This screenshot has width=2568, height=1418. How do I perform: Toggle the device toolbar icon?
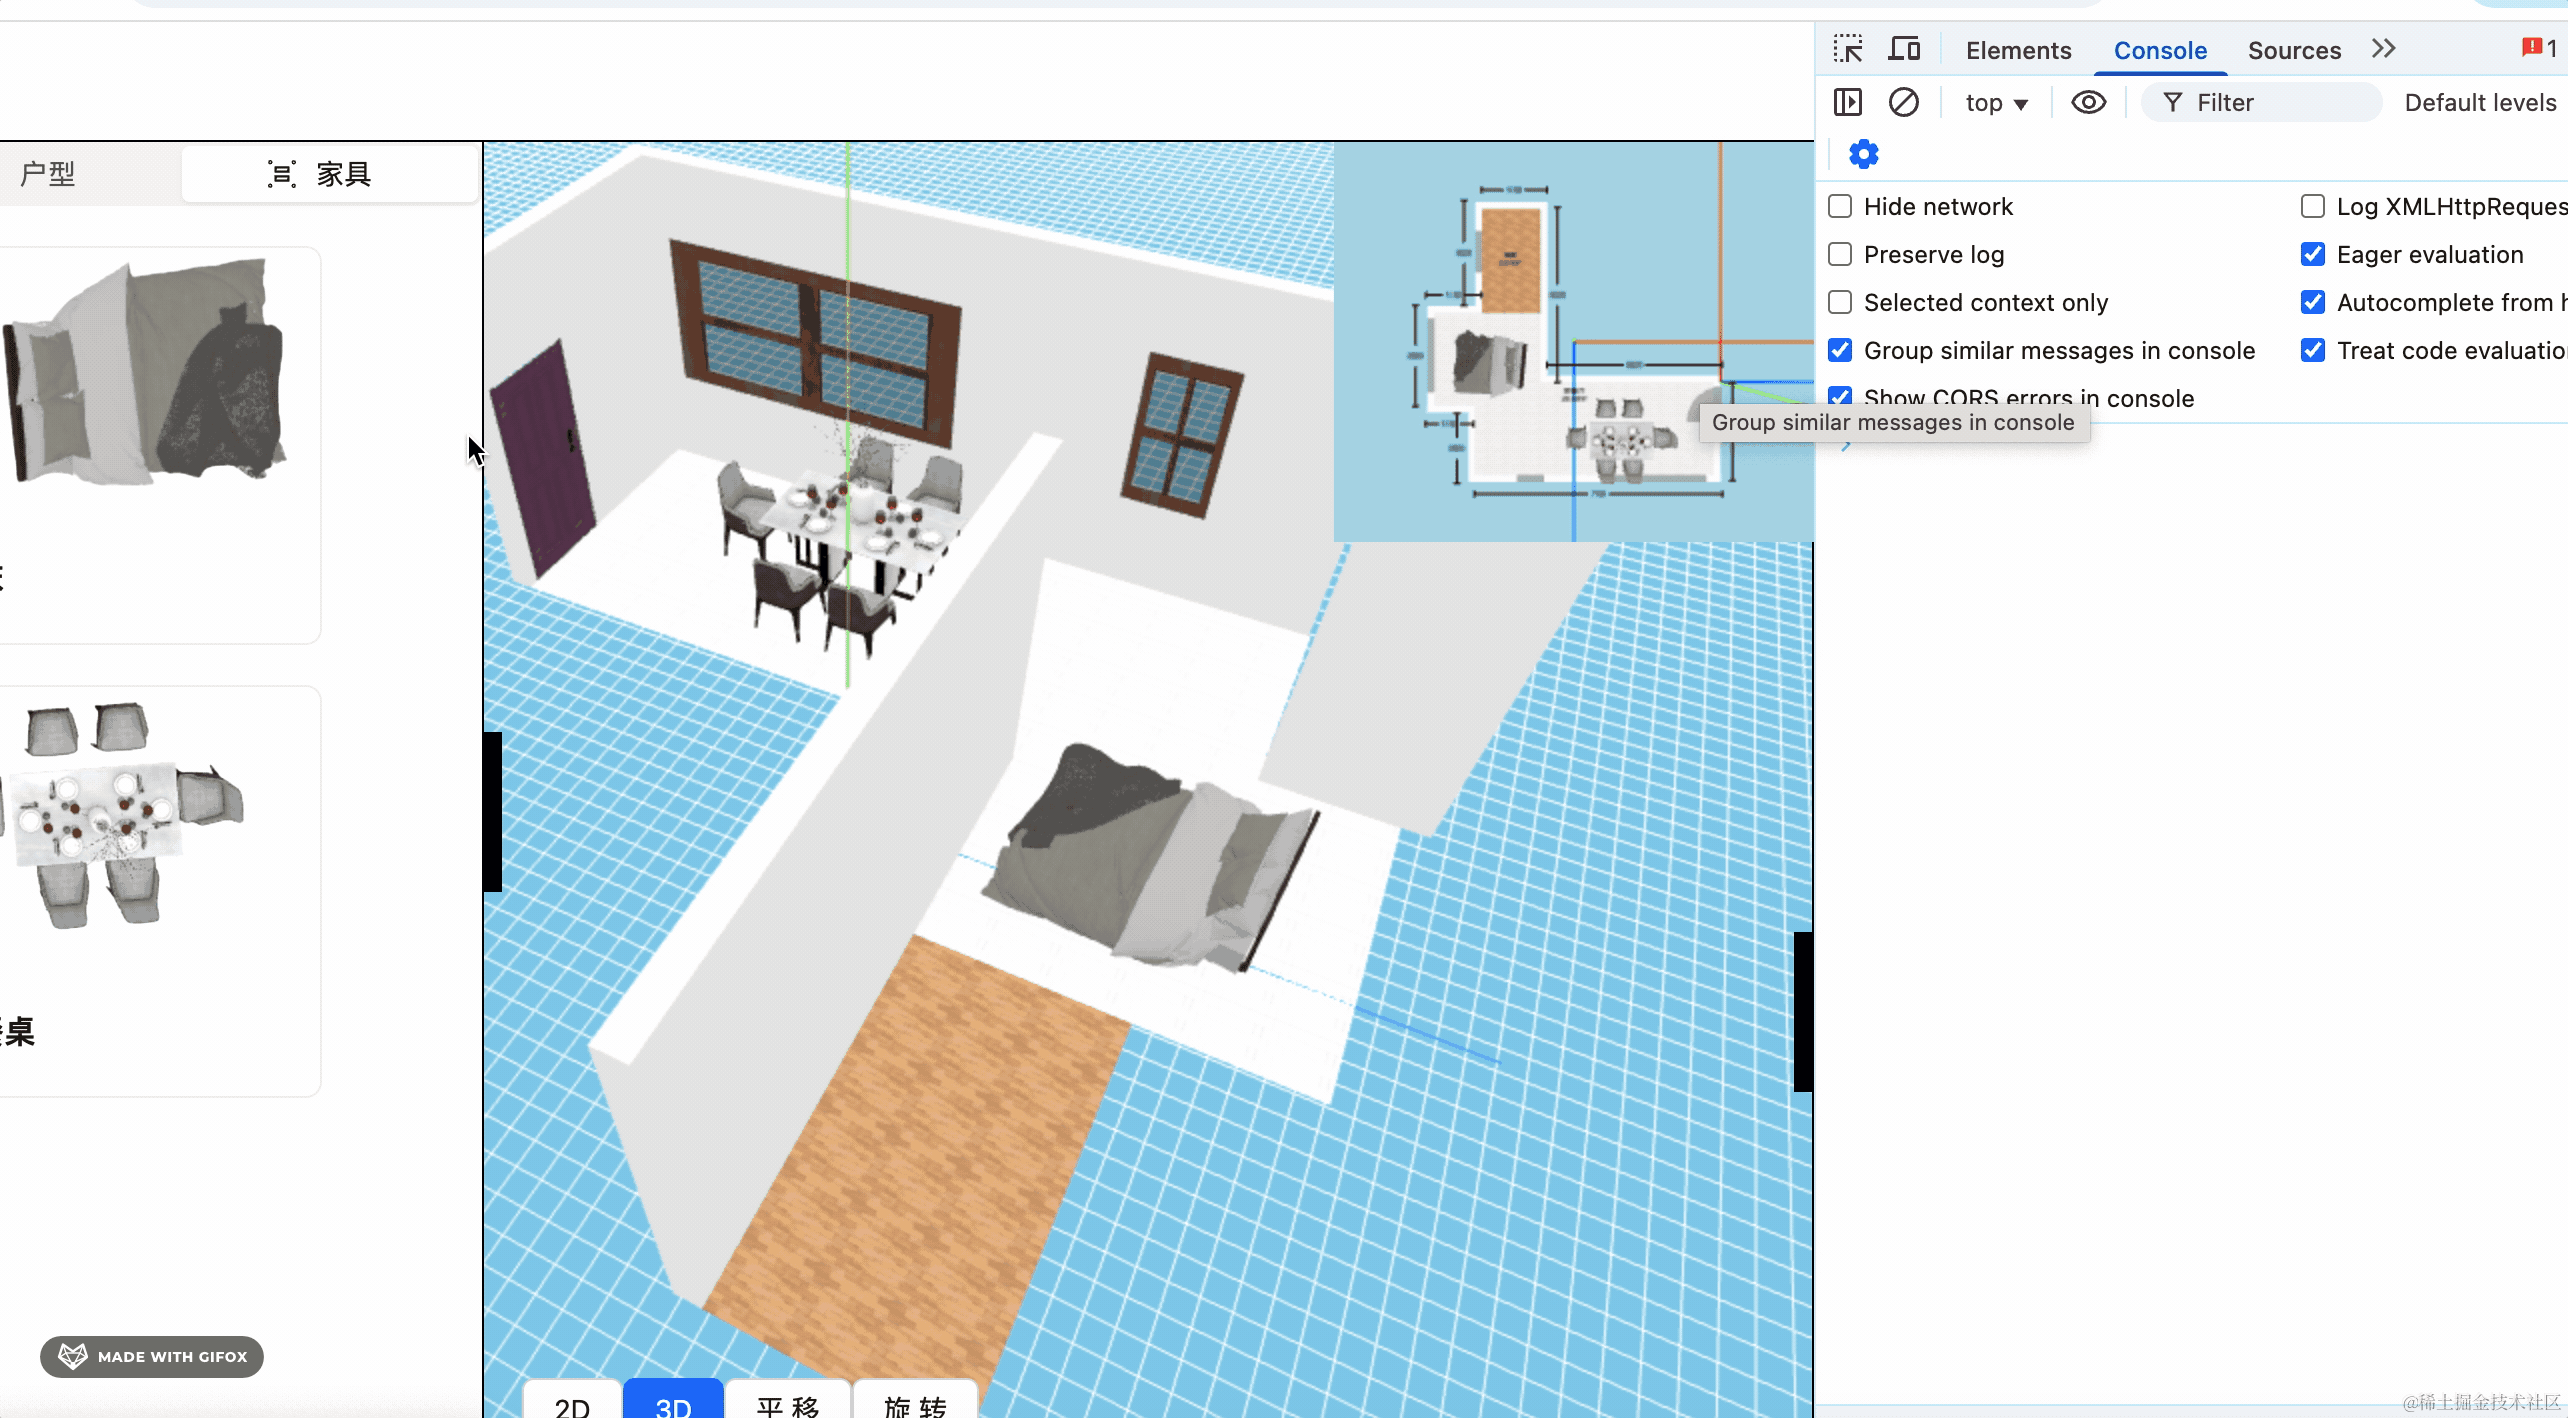click(1904, 49)
